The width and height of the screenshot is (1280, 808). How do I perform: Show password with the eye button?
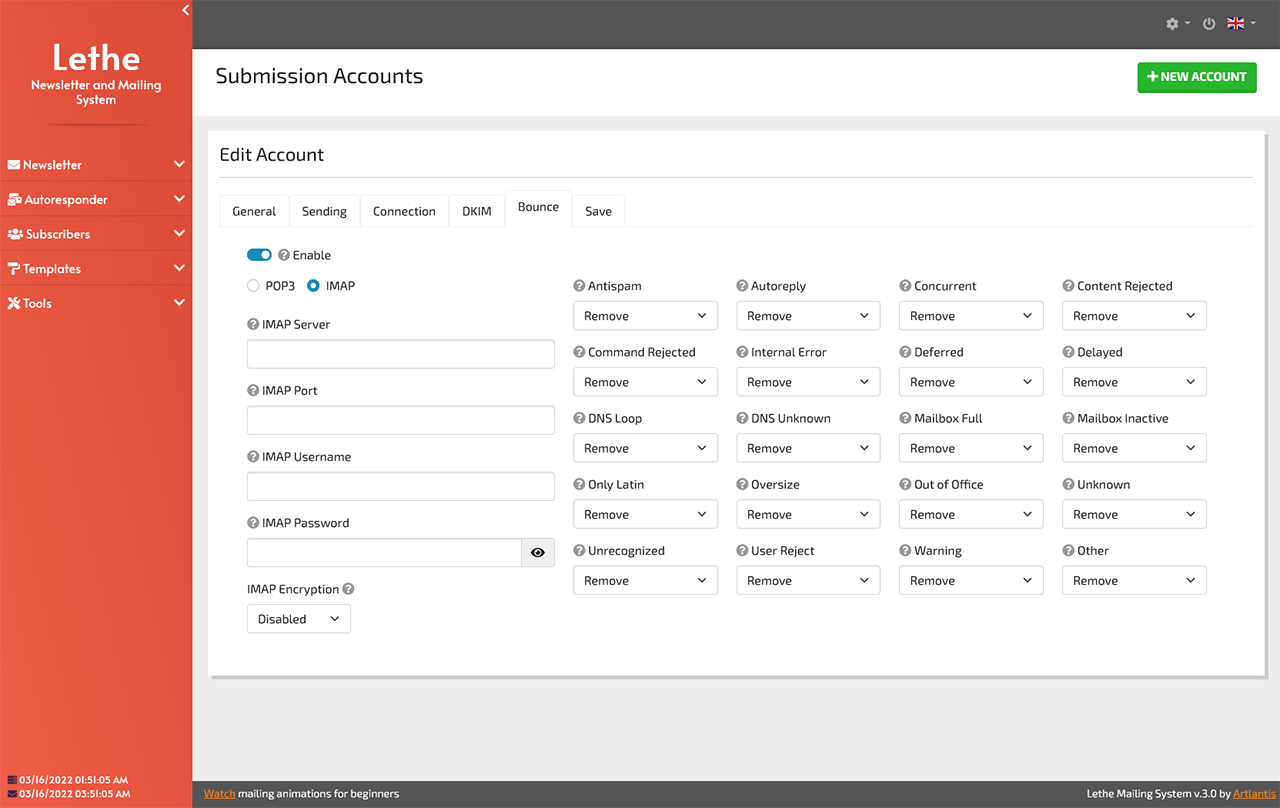coord(538,552)
